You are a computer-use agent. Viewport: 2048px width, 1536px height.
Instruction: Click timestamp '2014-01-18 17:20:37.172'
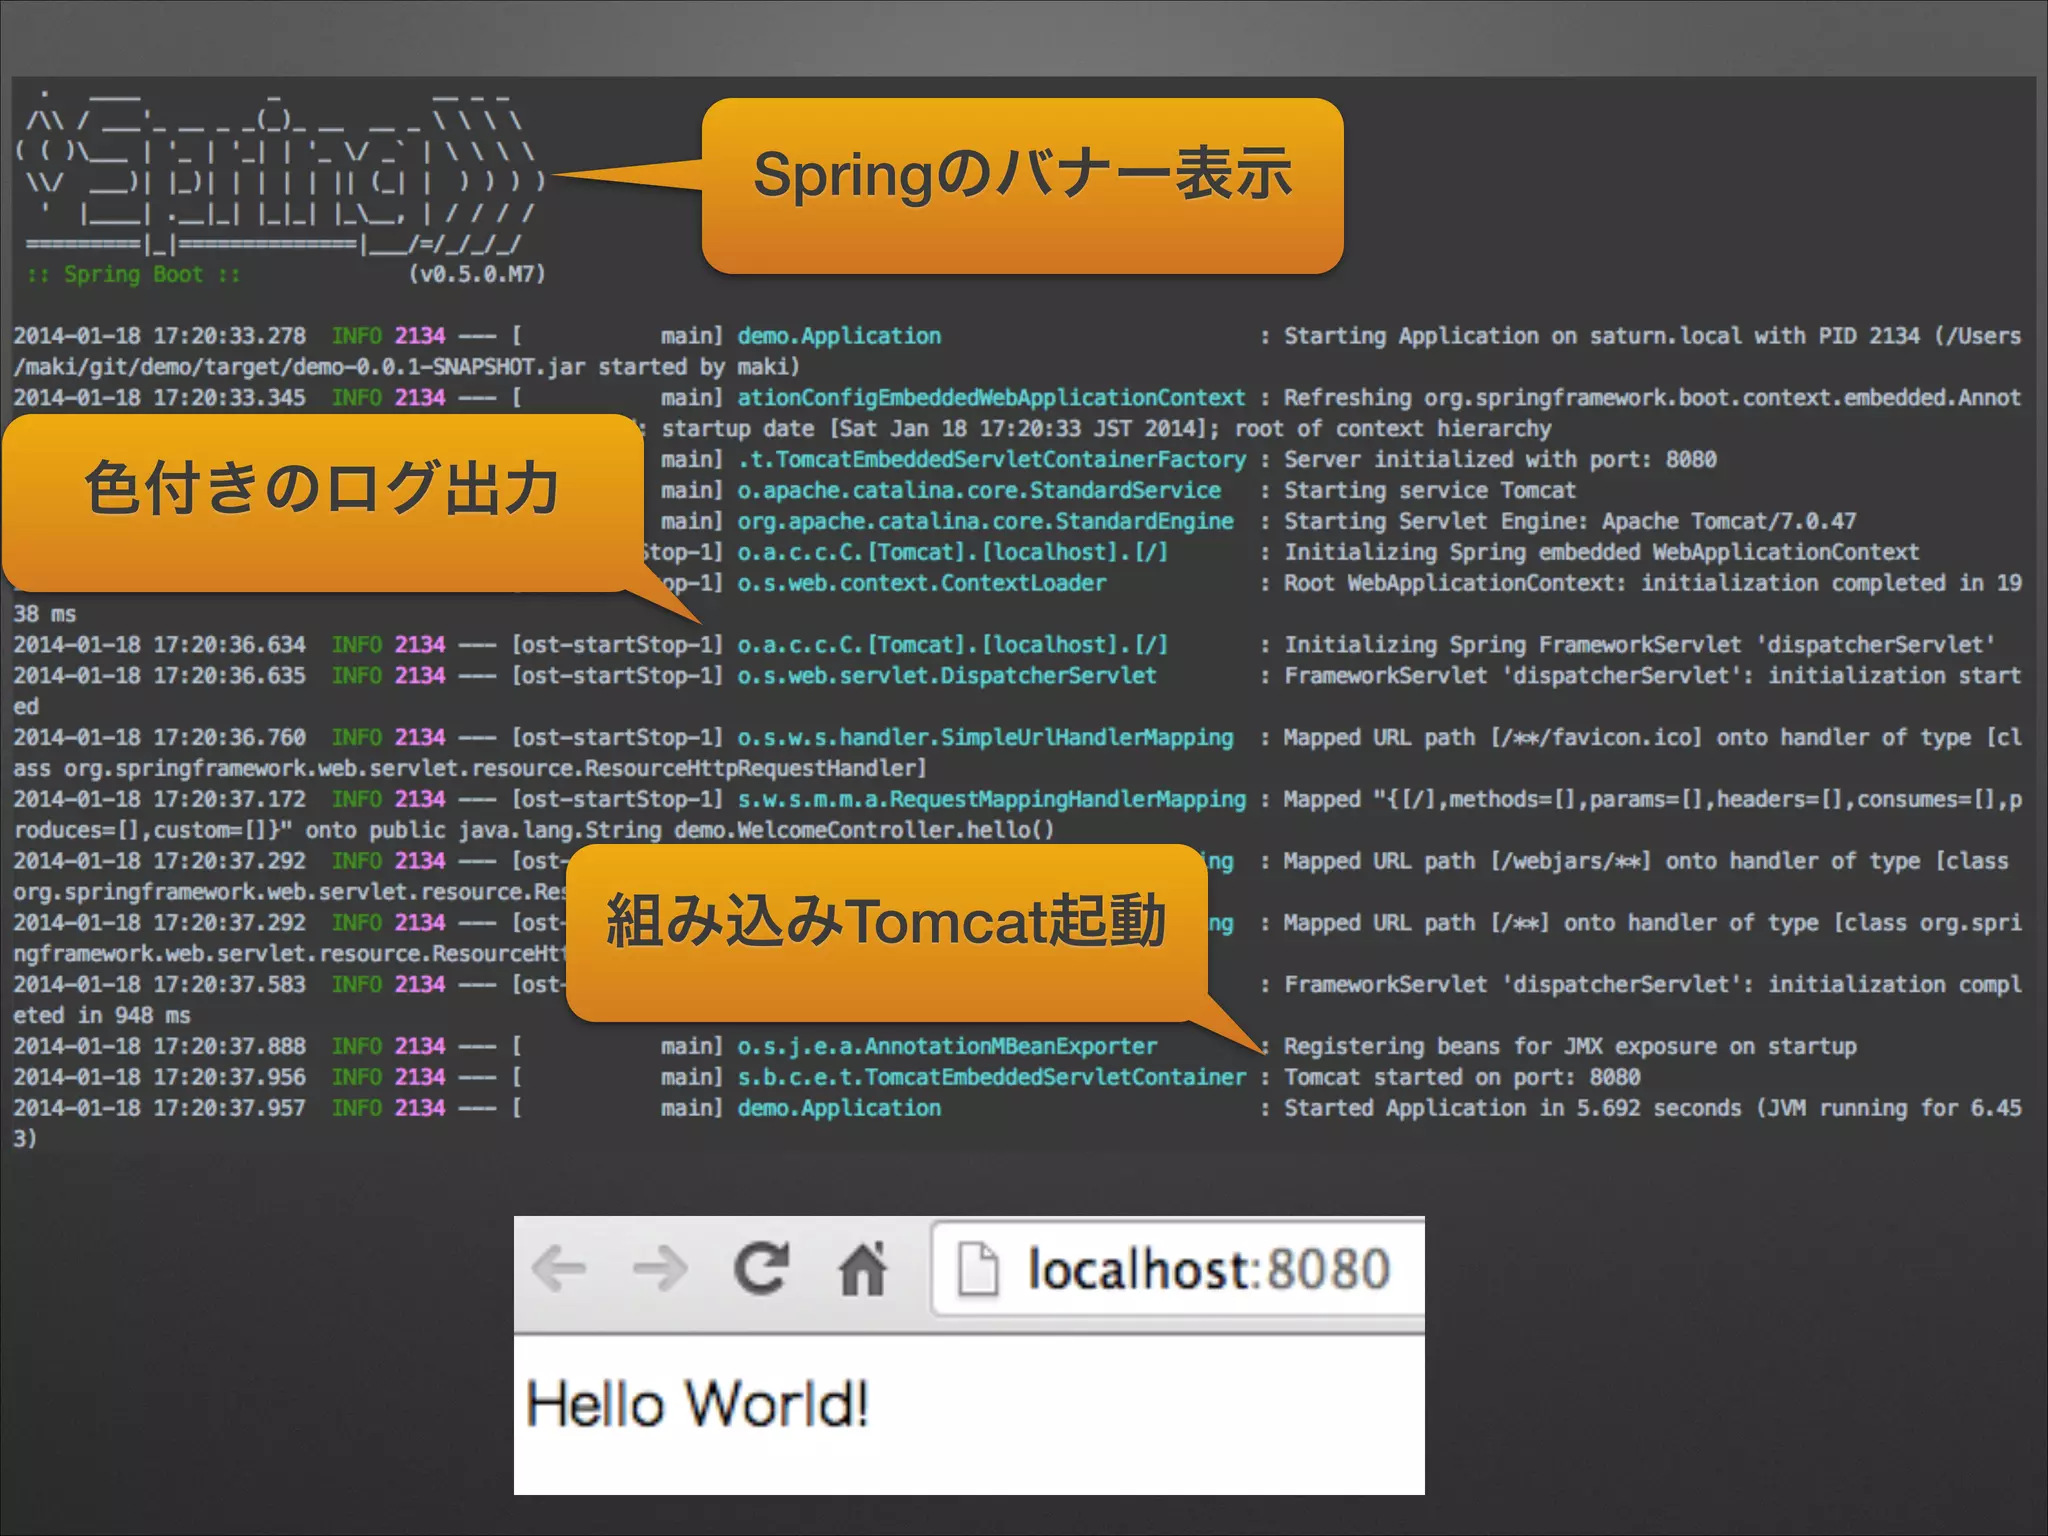pyautogui.click(x=160, y=799)
